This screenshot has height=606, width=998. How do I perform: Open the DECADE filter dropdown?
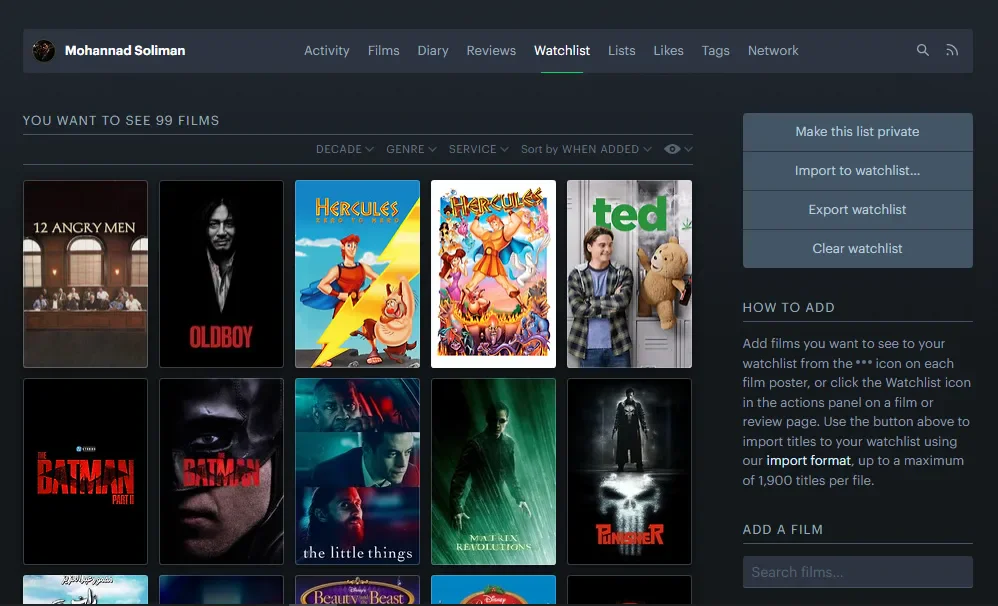pyautogui.click(x=344, y=149)
